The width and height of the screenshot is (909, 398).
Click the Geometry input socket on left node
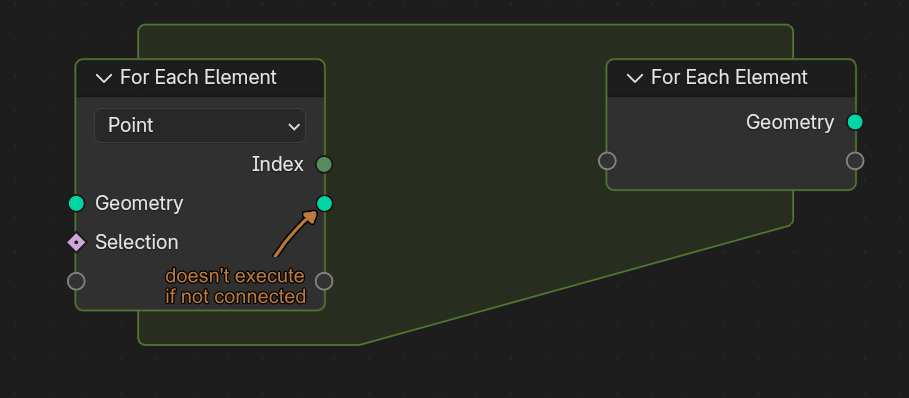coord(76,203)
